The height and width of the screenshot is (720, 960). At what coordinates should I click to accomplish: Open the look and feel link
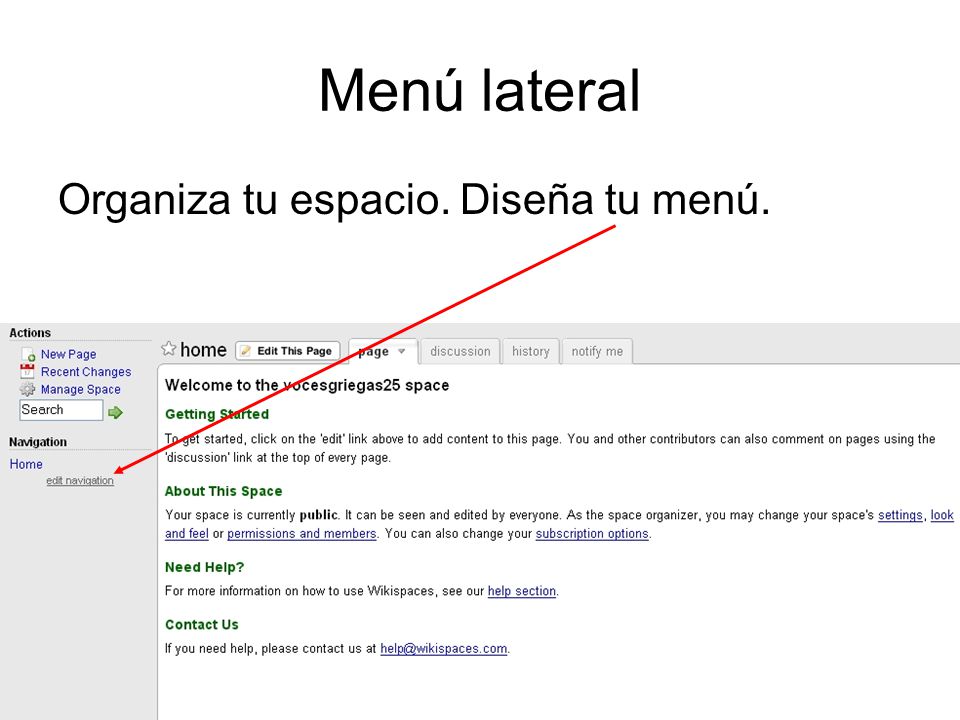(942, 515)
